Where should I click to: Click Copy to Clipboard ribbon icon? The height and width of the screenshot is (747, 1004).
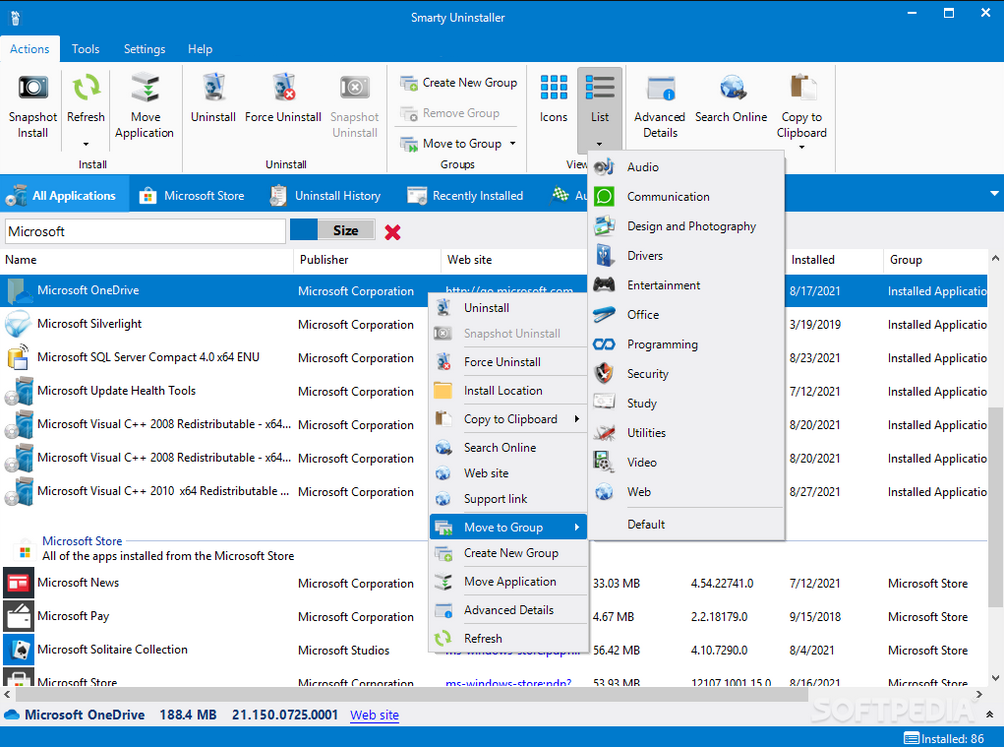pos(802,87)
